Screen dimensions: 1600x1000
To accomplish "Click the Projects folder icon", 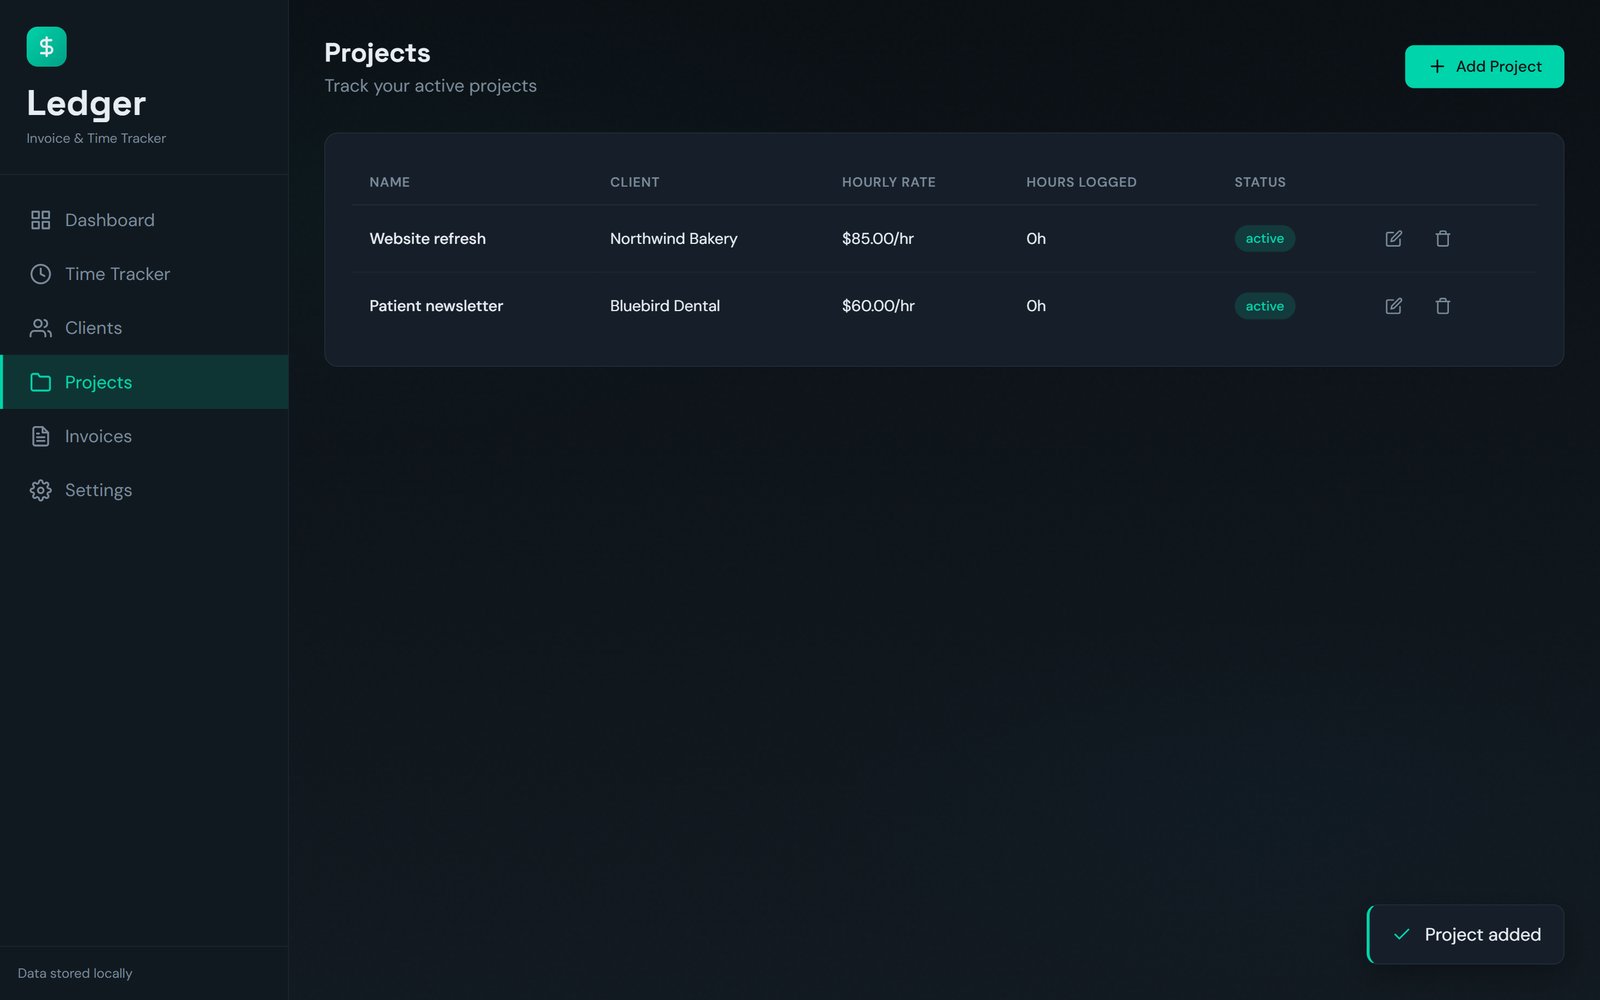I will pyautogui.click(x=40, y=382).
